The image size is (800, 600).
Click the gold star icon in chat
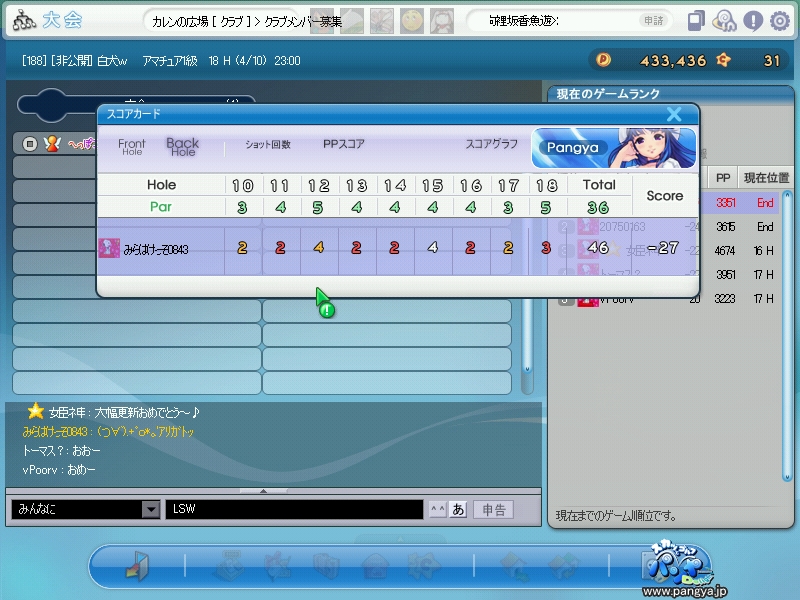tap(36, 411)
